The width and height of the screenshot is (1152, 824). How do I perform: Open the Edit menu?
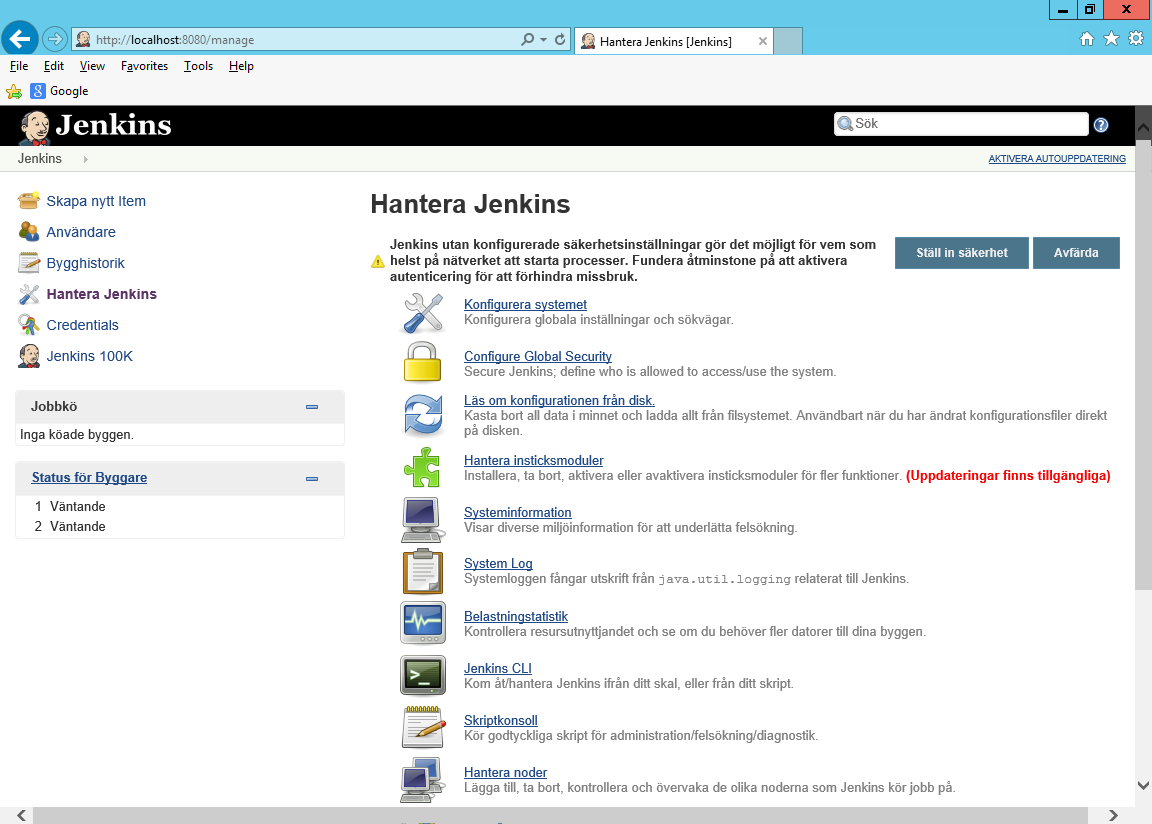point(54,66)
